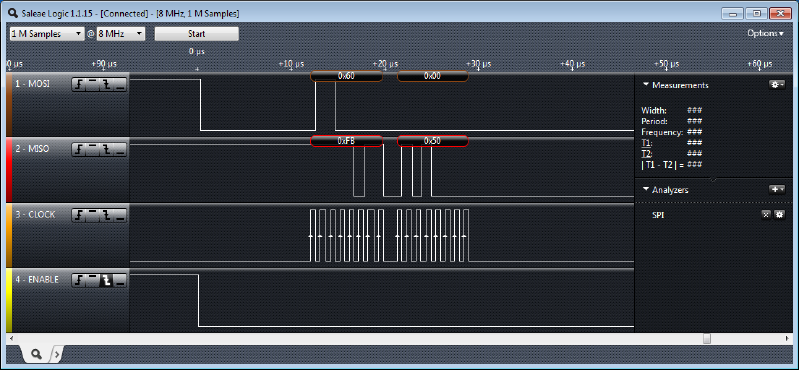
Task: Toggle rising edge trigger on CLOCK channel
Action: (79, 216)
